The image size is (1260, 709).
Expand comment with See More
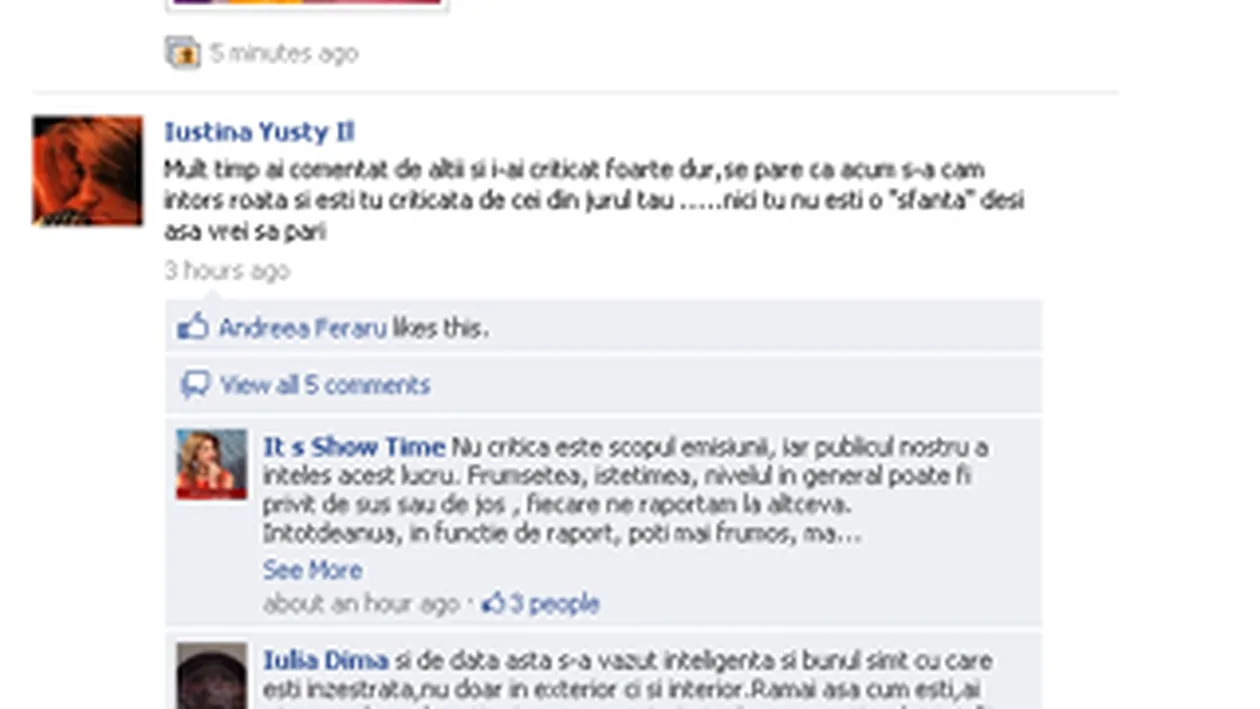tap(312, 570)
